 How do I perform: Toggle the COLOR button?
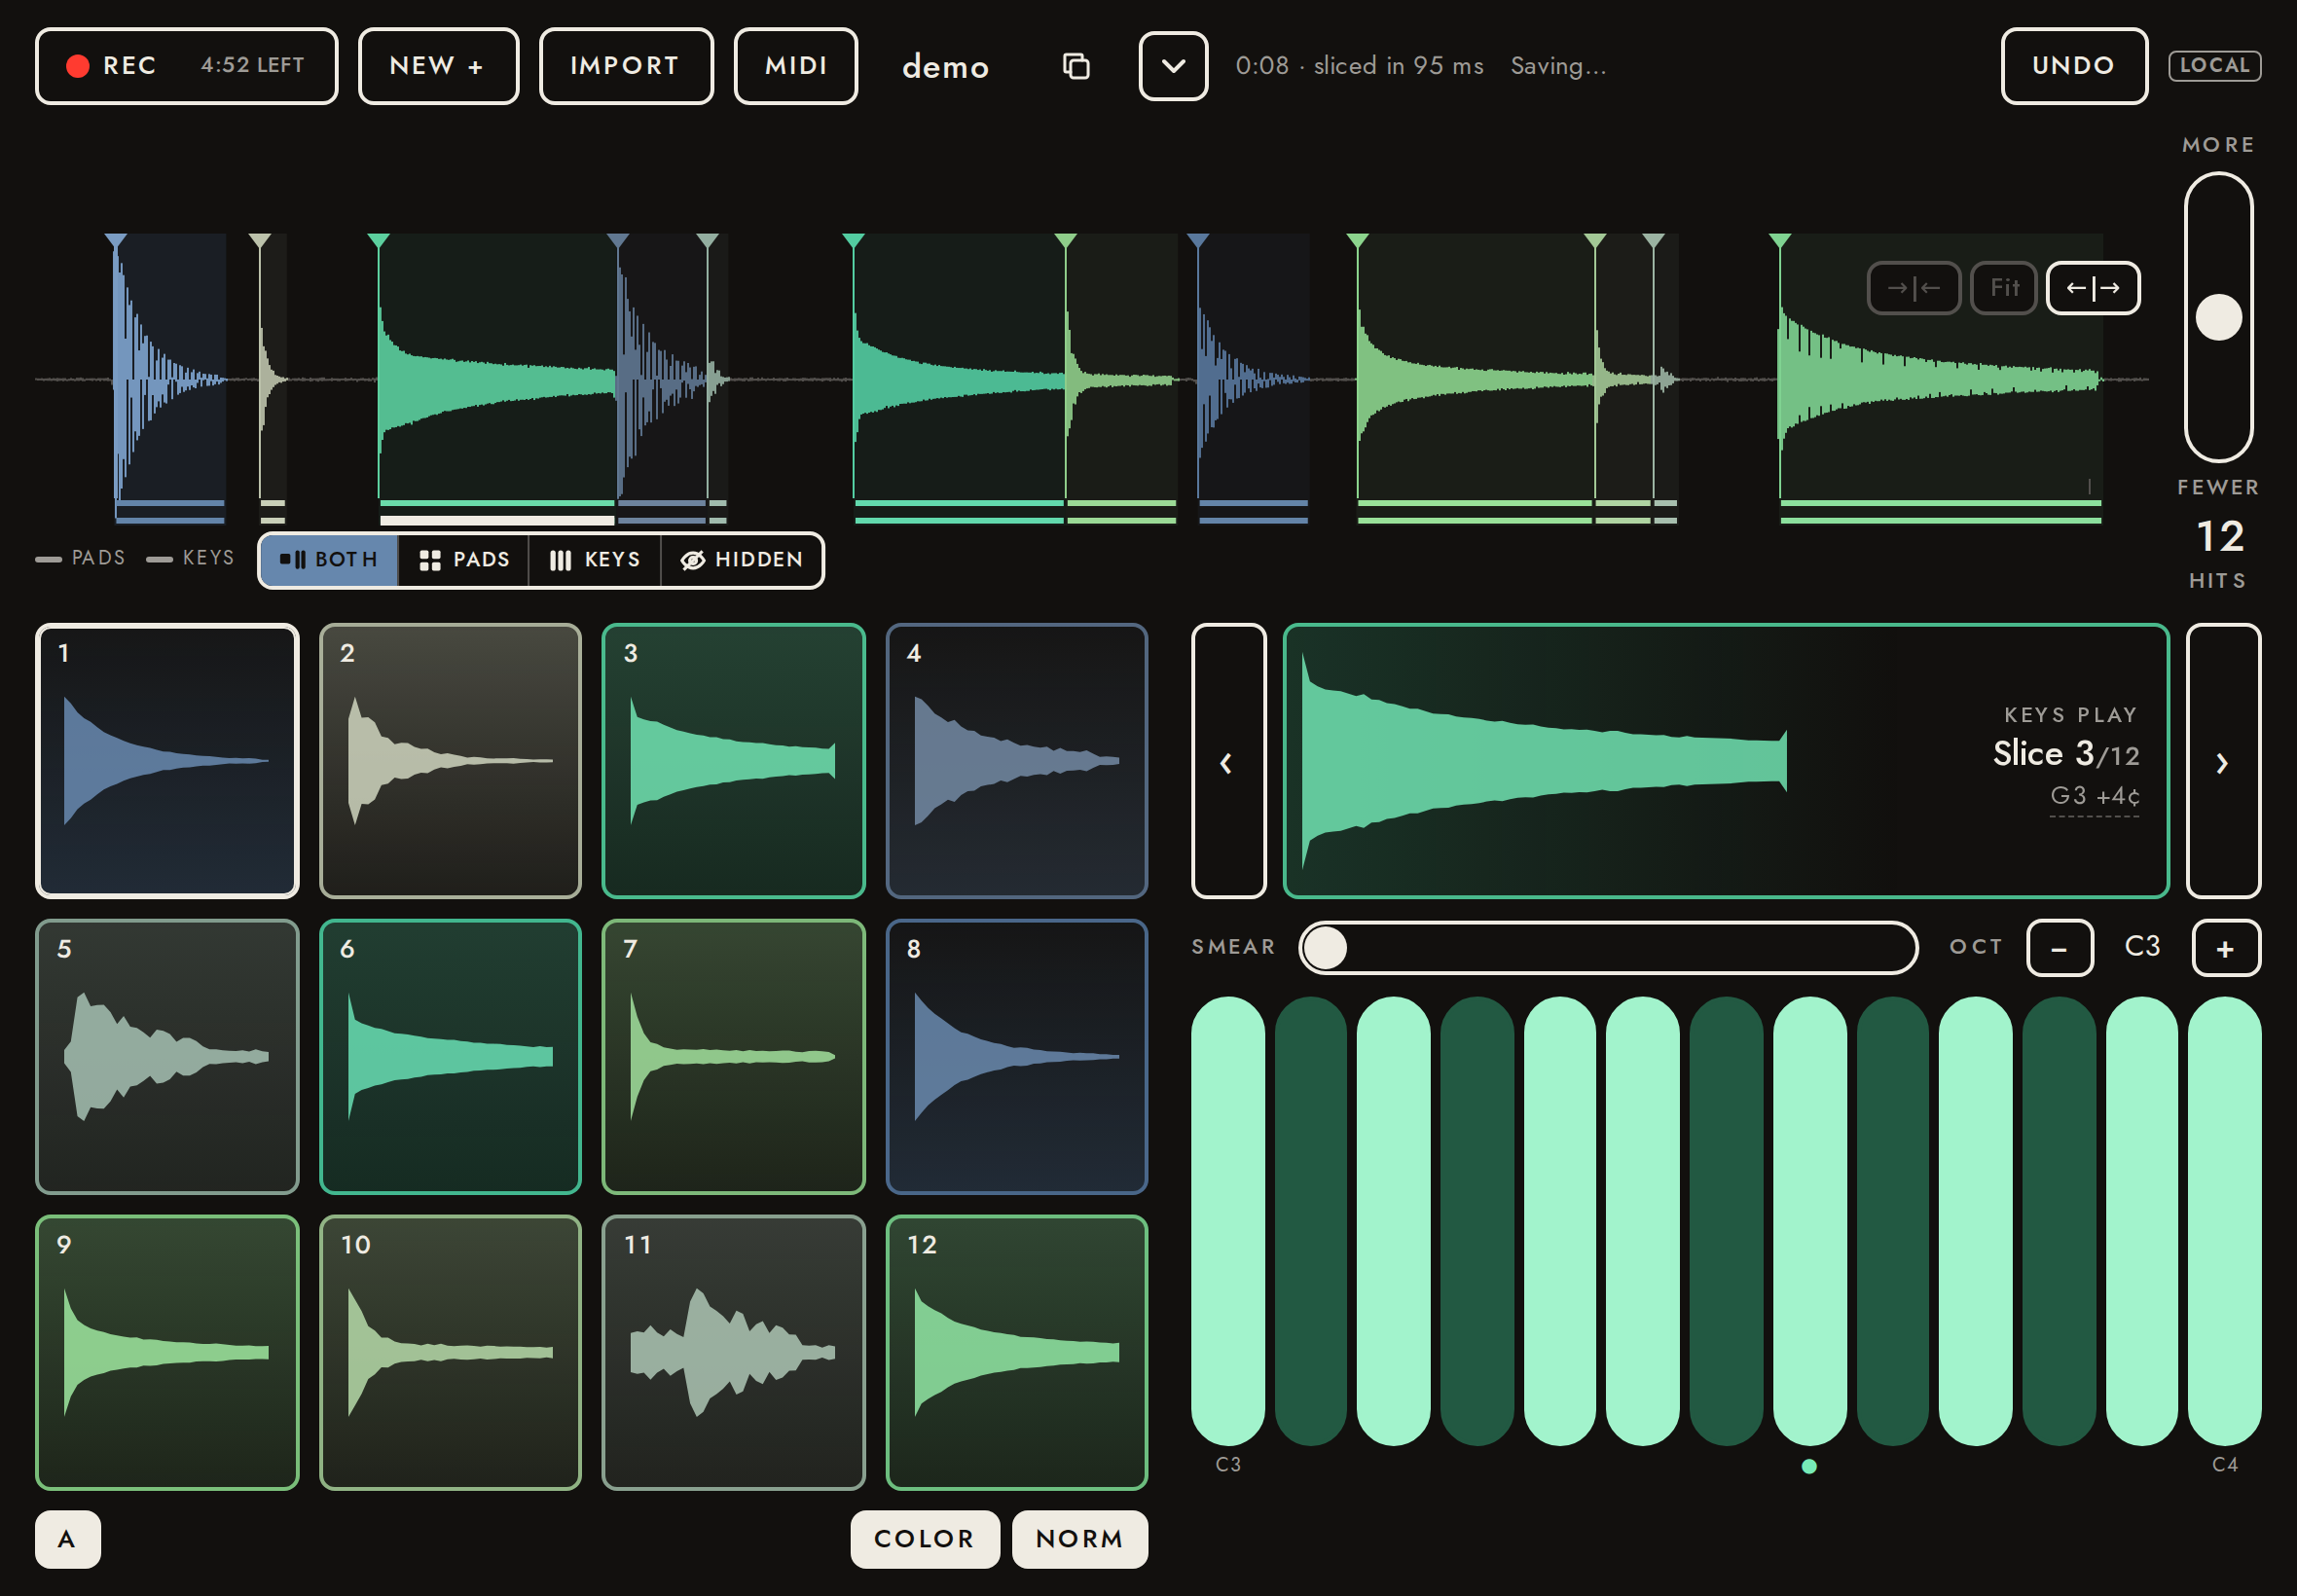(x=924, y=1539)
